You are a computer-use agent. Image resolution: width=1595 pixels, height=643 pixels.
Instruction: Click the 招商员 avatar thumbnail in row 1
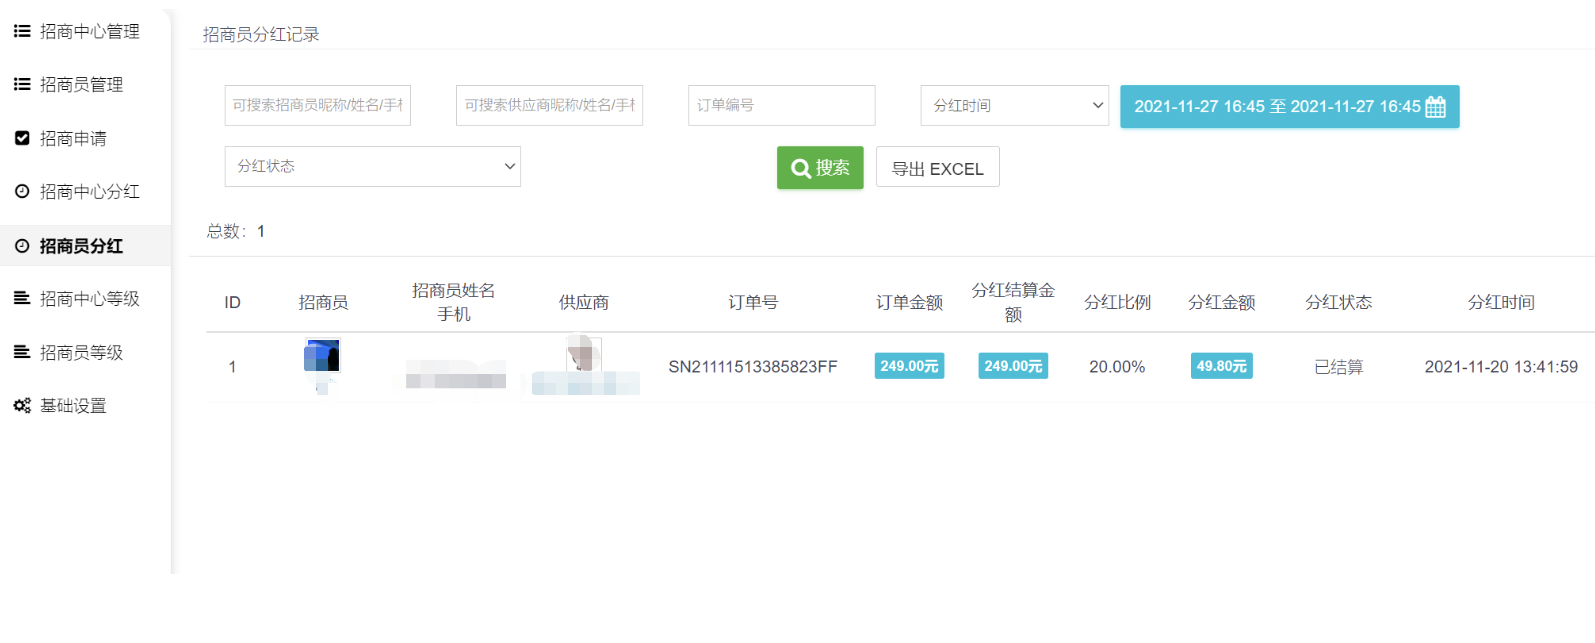point(322,356)
